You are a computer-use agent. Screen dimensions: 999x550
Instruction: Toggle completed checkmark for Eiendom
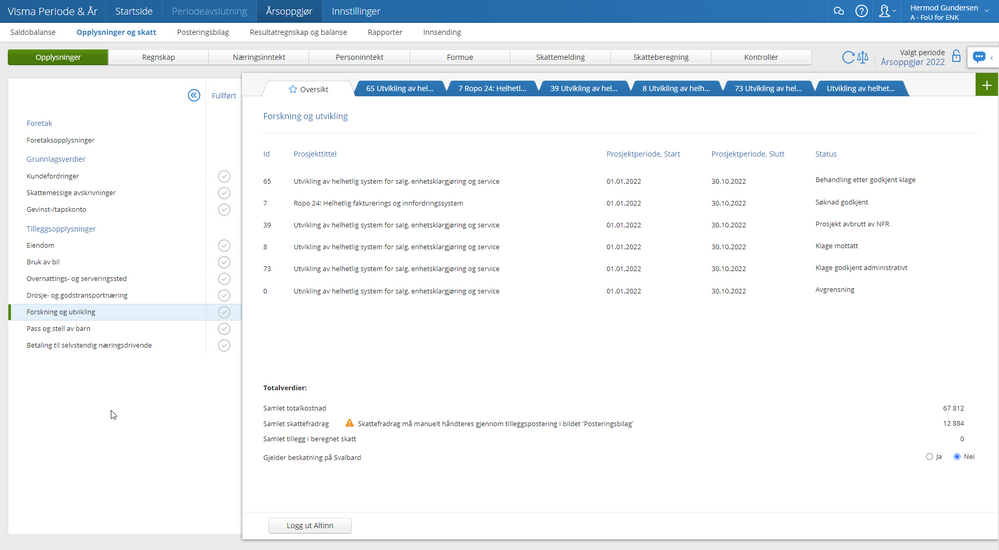[224, 245]
